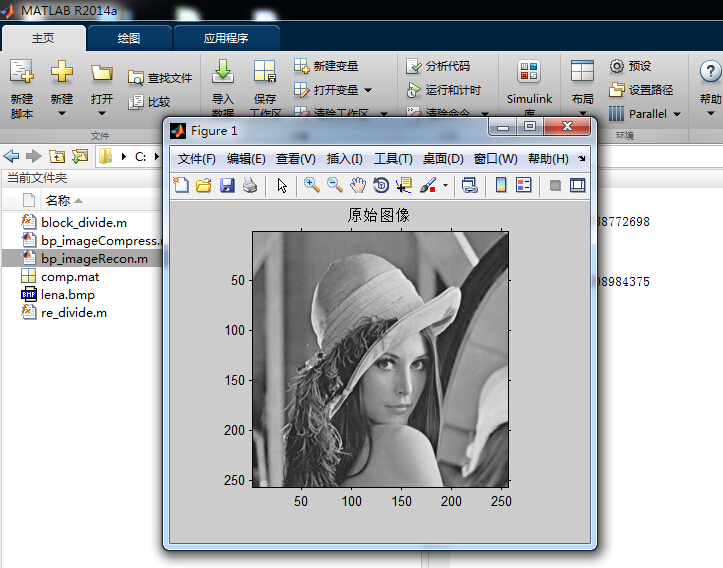Switch to the Plots (绘图) tab

click(129, 38)
